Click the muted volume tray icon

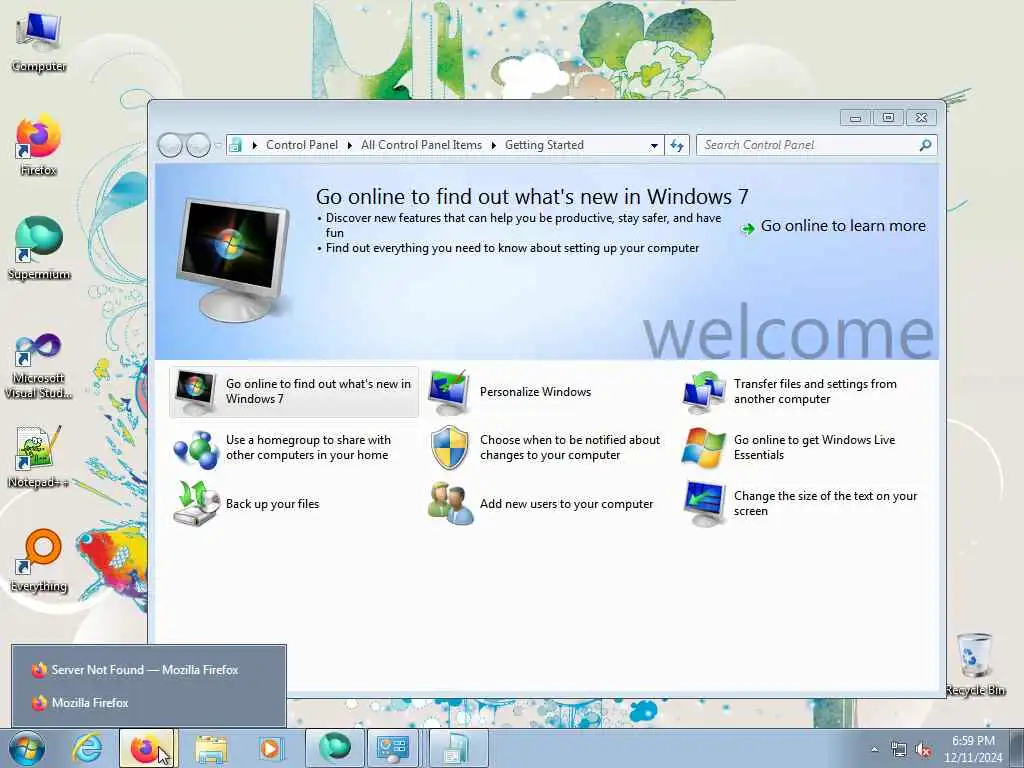coord(923,750)
